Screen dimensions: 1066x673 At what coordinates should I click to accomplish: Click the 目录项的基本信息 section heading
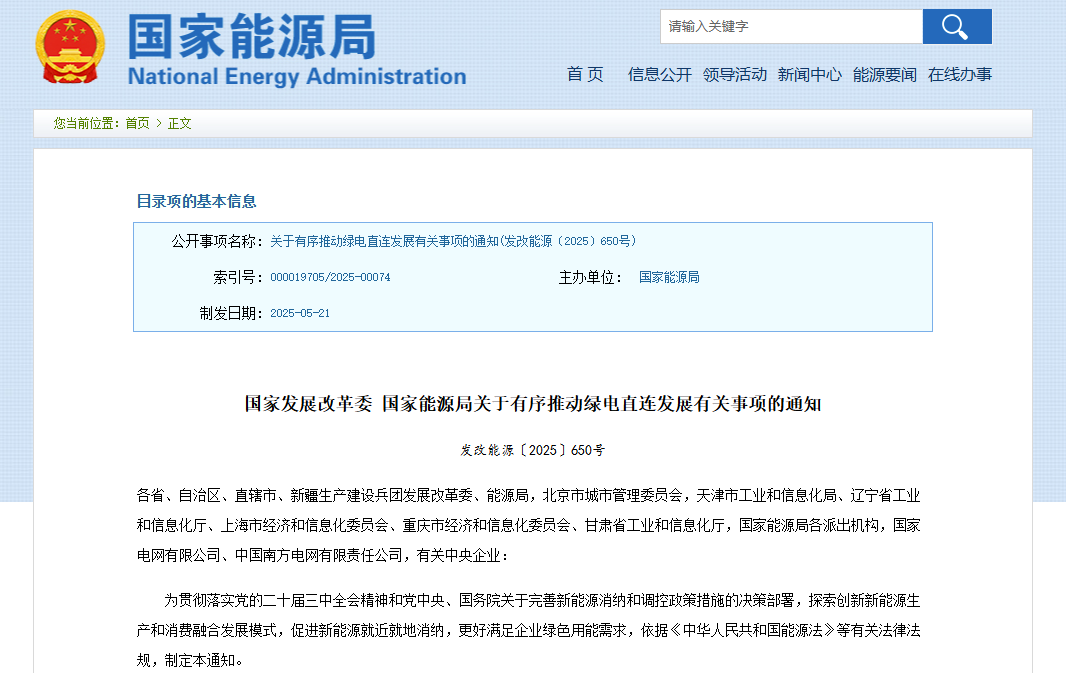coord(196,201)
